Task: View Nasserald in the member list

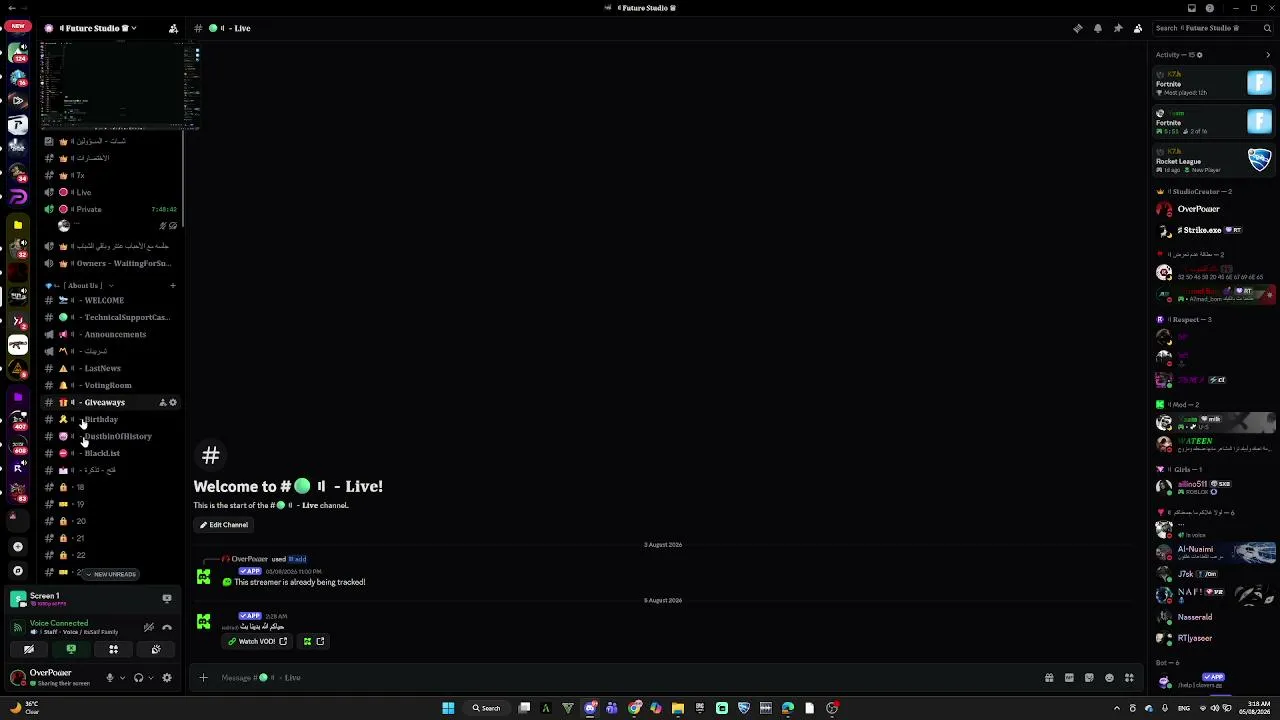Action: pos(1213,617)
